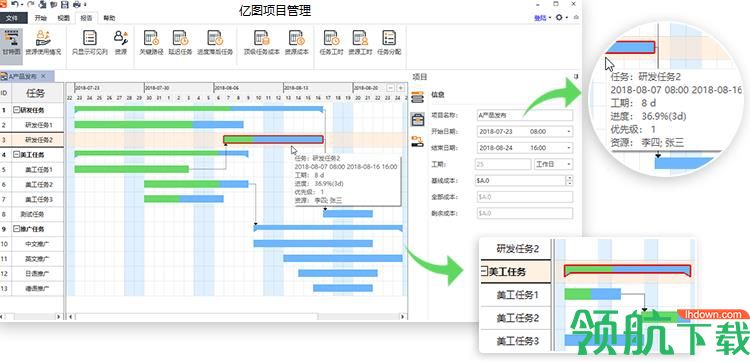Zoom out timeline with the minus button

pyautogui.click(x=390, y=88)
